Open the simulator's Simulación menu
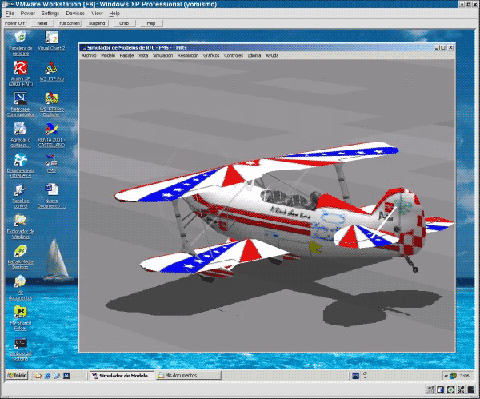Image resolution: width=480 pixels, height=399 pixels. [x=163, y=55]
